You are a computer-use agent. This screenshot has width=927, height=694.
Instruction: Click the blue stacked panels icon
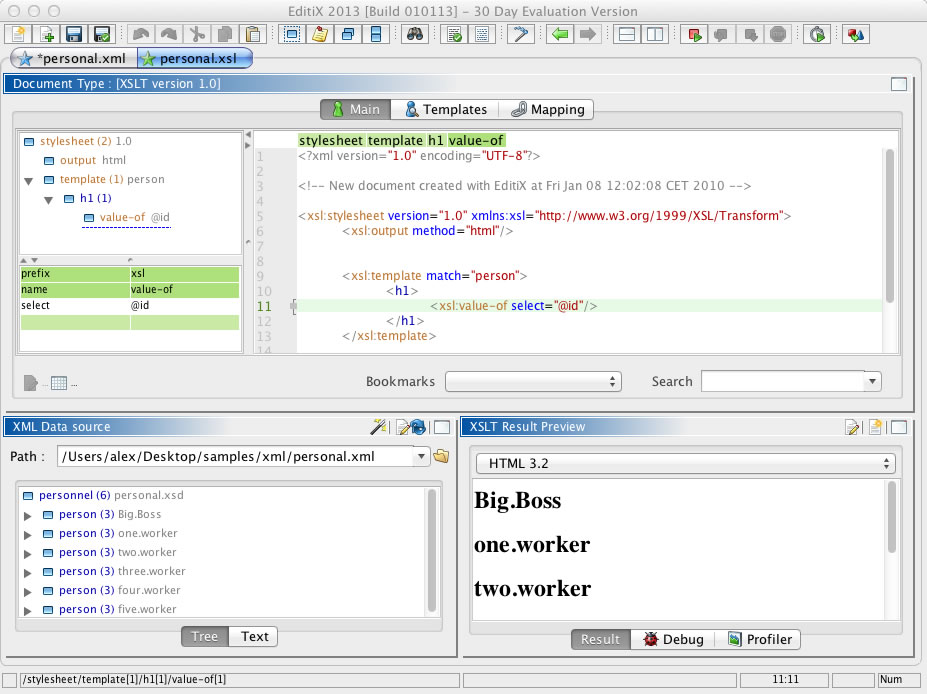[x=375, y=34]
